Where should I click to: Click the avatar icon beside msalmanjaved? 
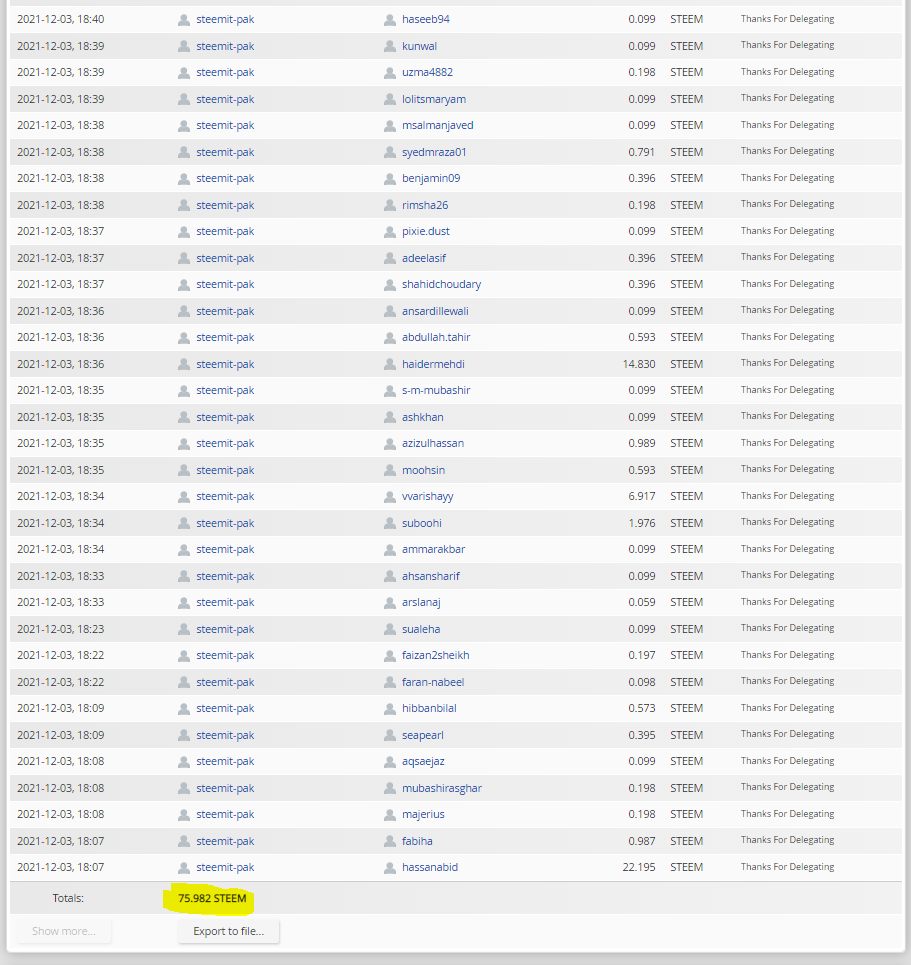pyautogui.click(x=390, y=126)
